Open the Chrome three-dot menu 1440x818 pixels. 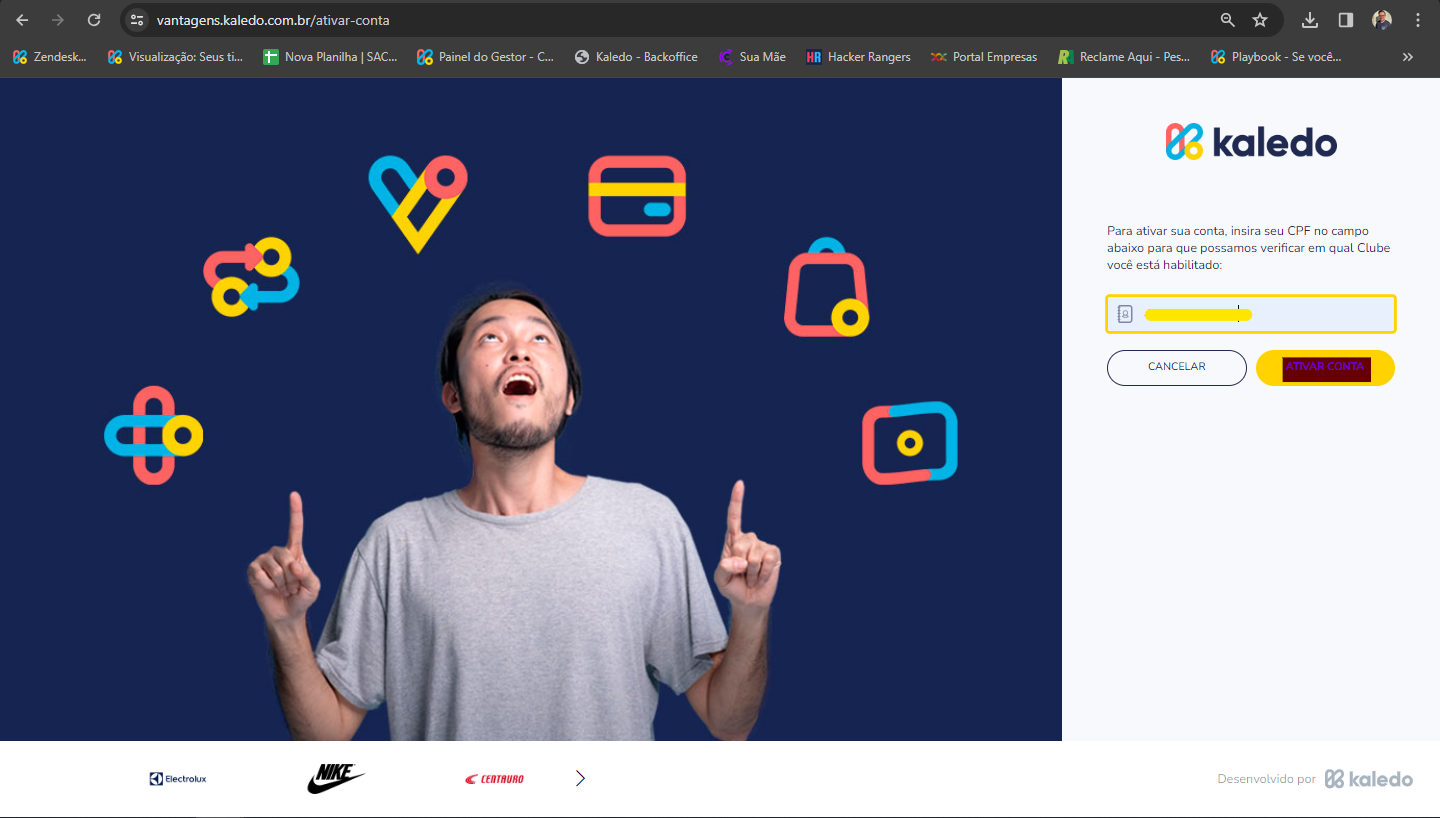pyautogui.click(x=1418, y=20)
